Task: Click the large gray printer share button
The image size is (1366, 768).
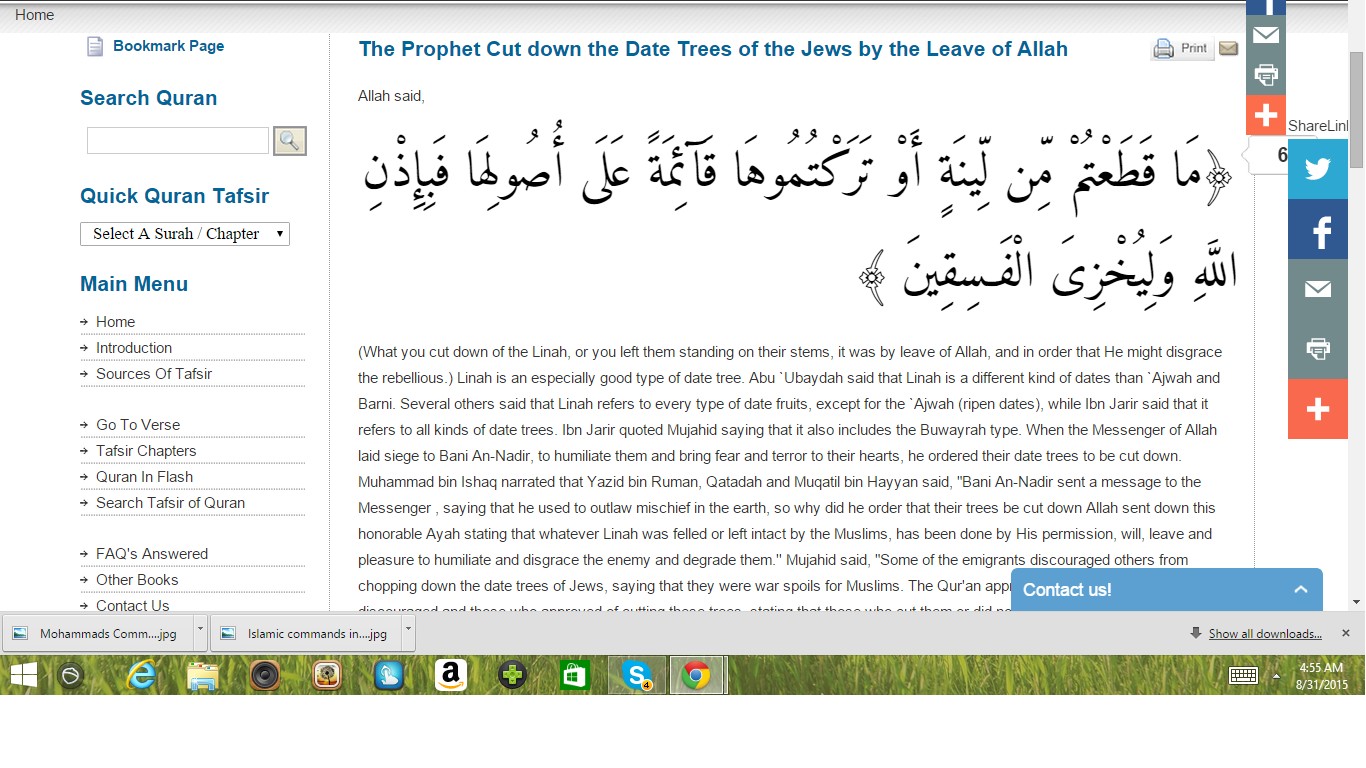Action: (x=1318, y=349)
